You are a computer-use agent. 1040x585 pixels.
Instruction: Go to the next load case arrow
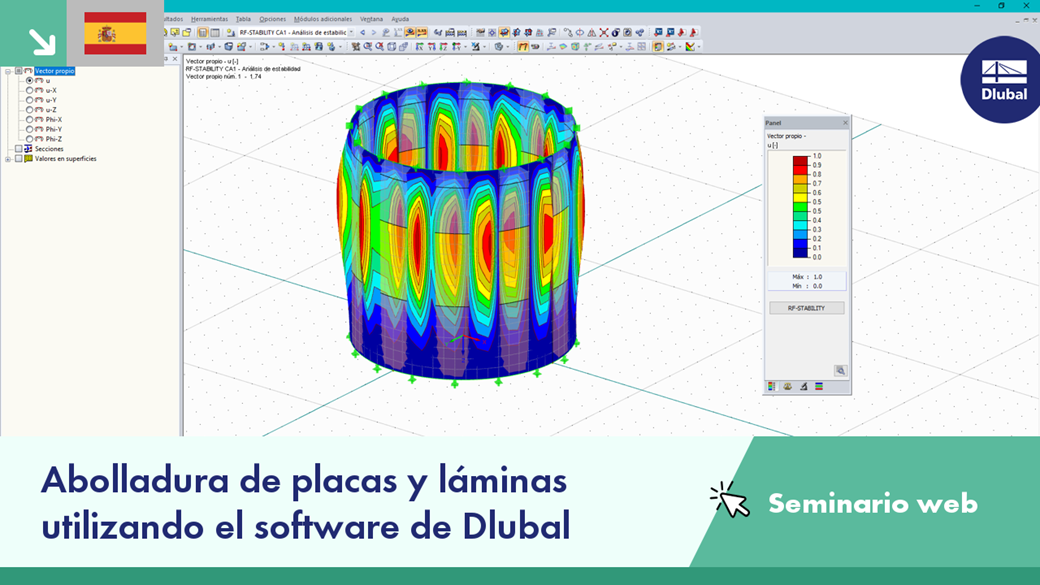(x=374, y=32)
